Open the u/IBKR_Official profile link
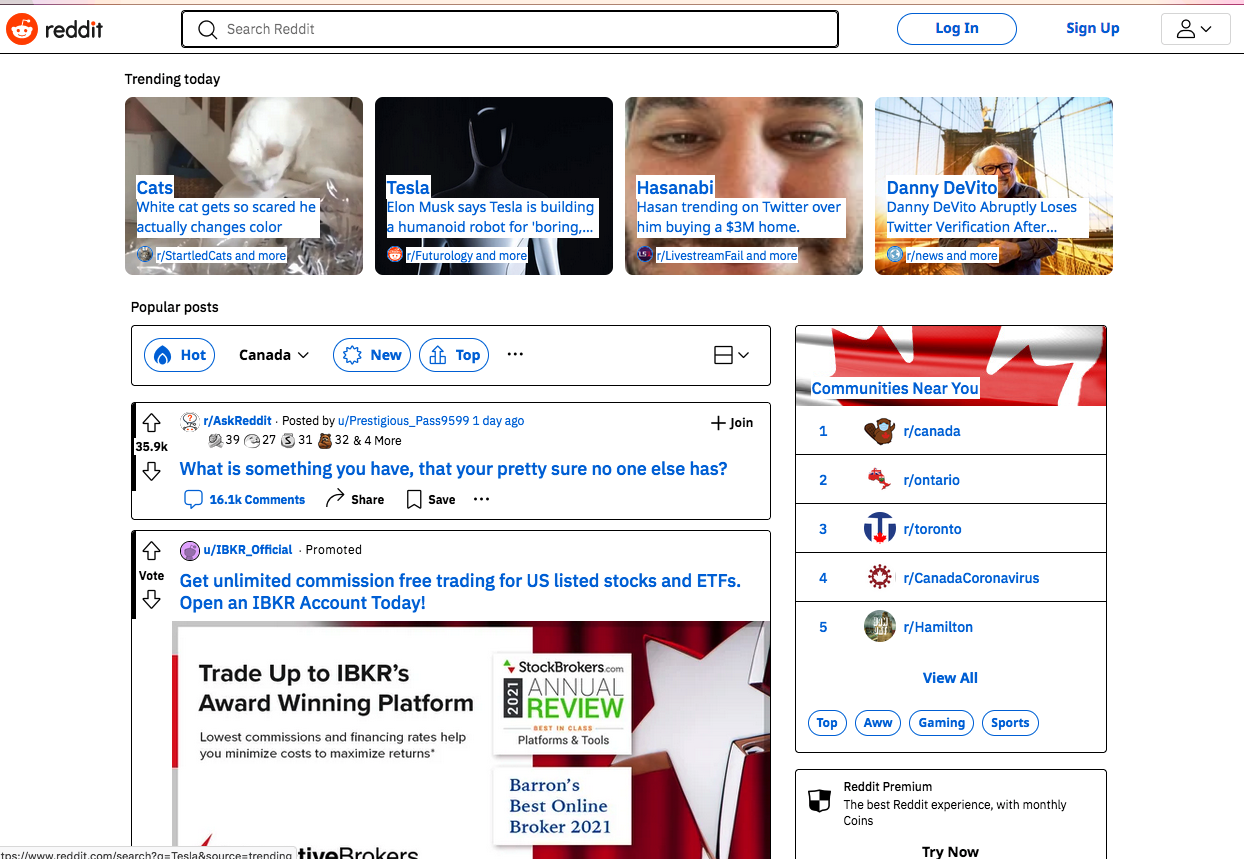 [x=248, y=550]
